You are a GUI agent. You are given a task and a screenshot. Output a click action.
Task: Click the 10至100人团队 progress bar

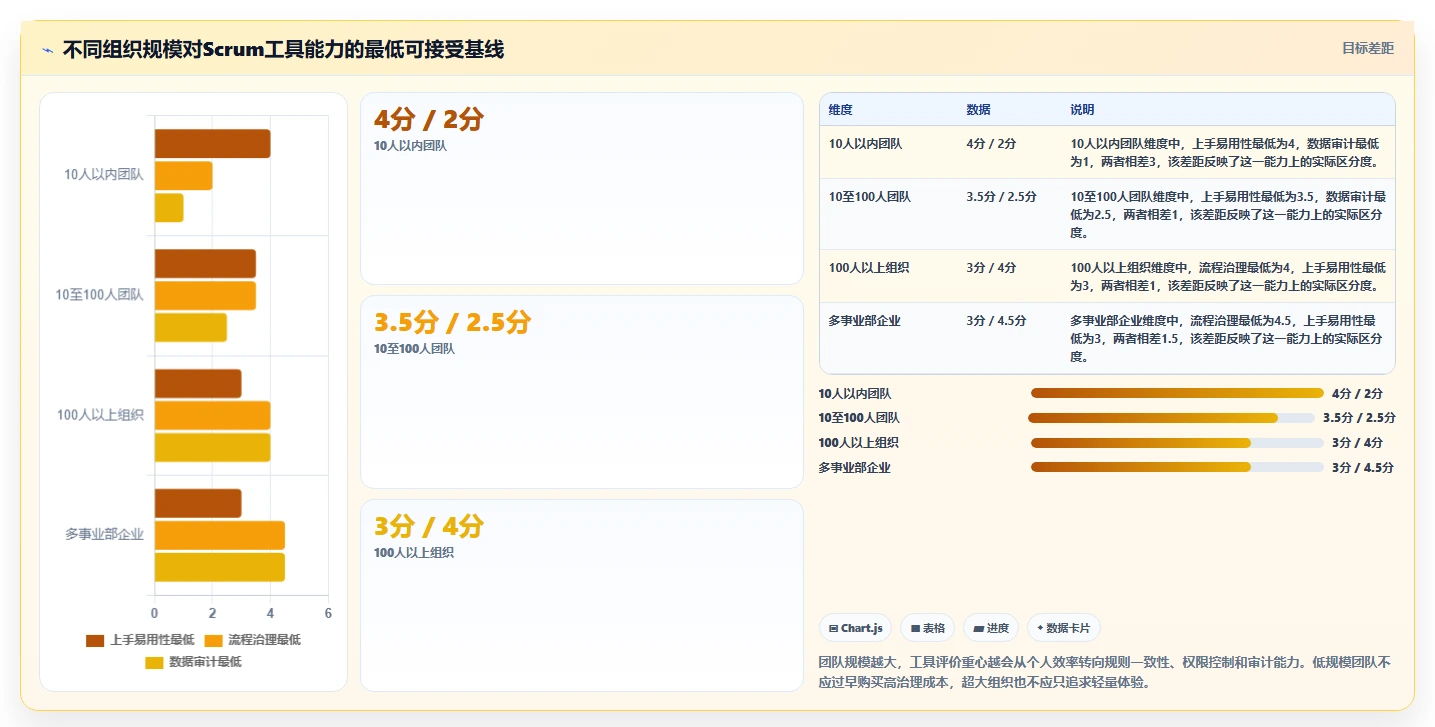click(x=1171, y=418)
